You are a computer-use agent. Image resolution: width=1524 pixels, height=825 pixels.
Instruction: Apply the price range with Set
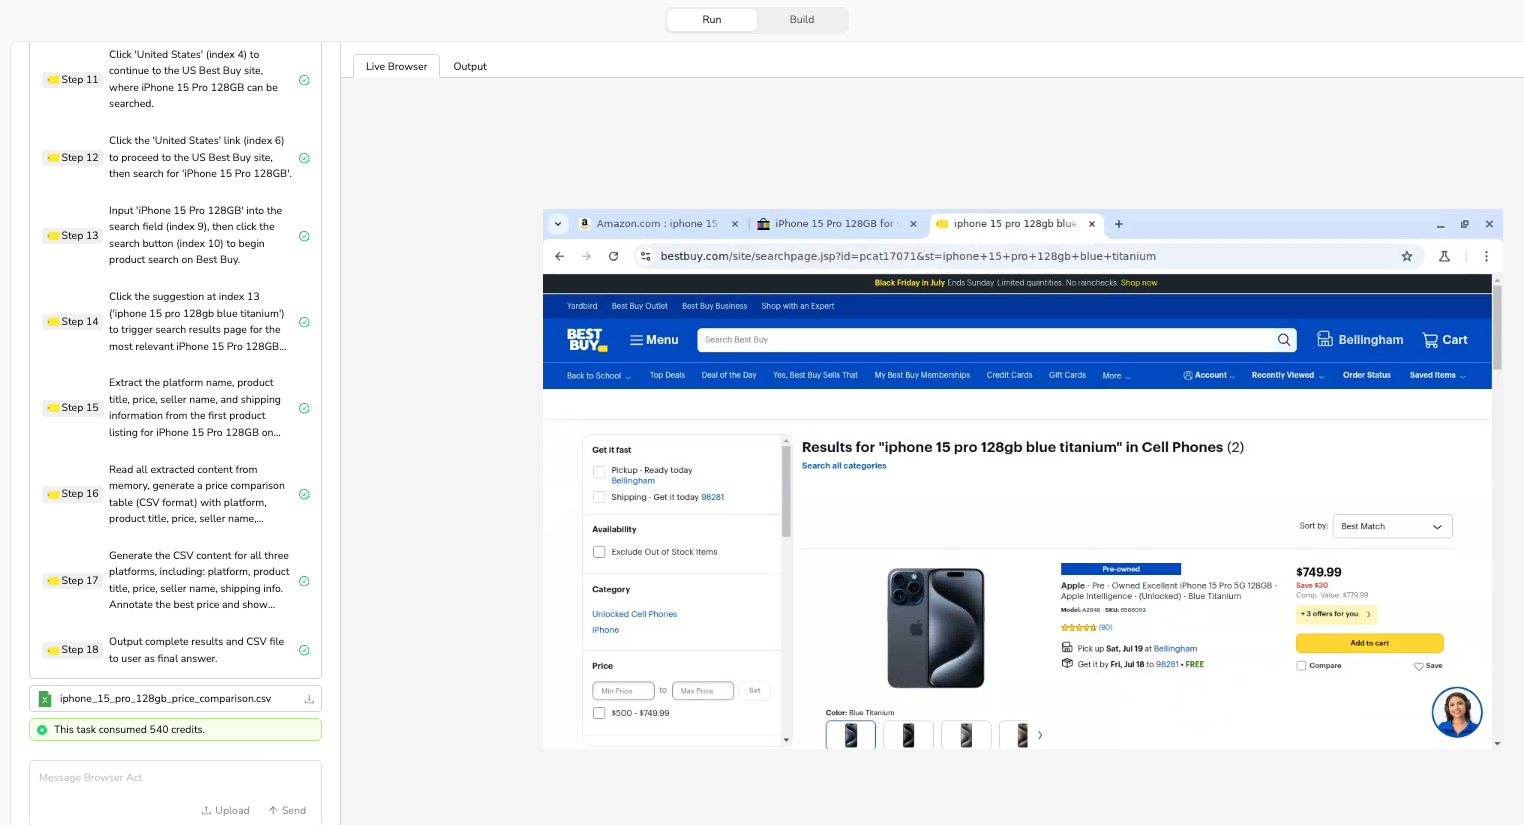755,690
